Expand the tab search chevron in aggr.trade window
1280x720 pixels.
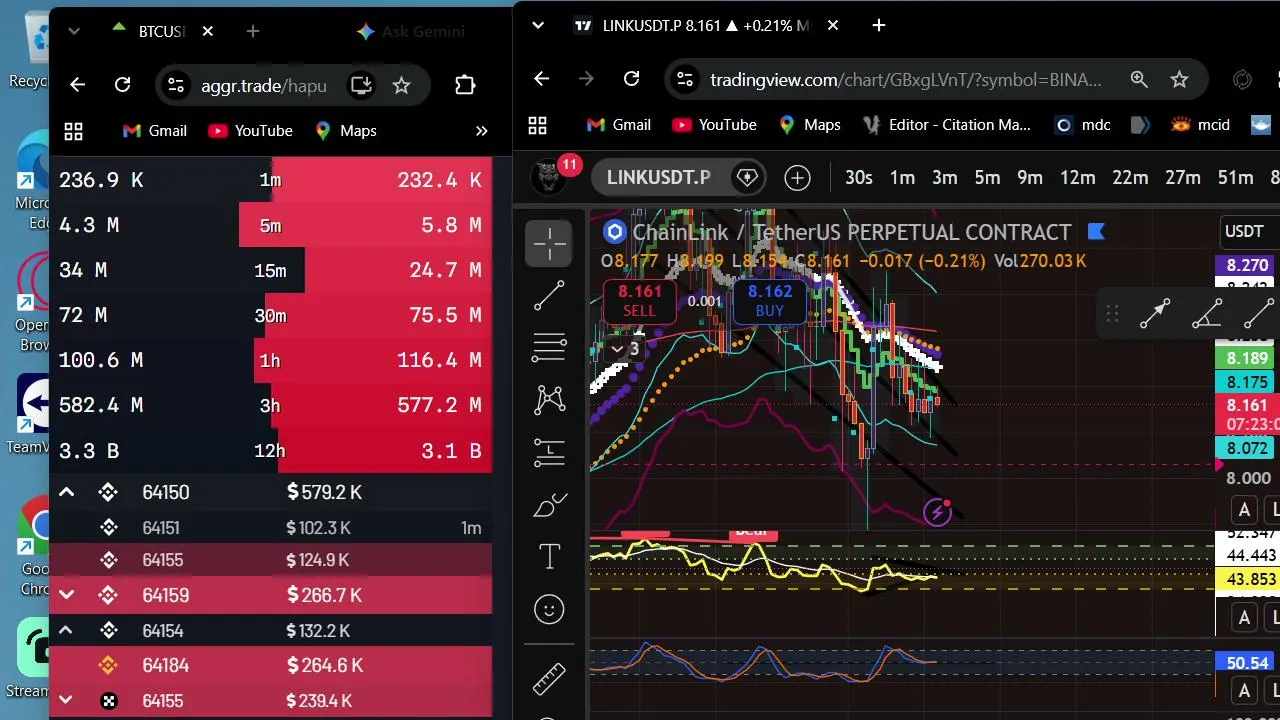(x=74, y=31)
